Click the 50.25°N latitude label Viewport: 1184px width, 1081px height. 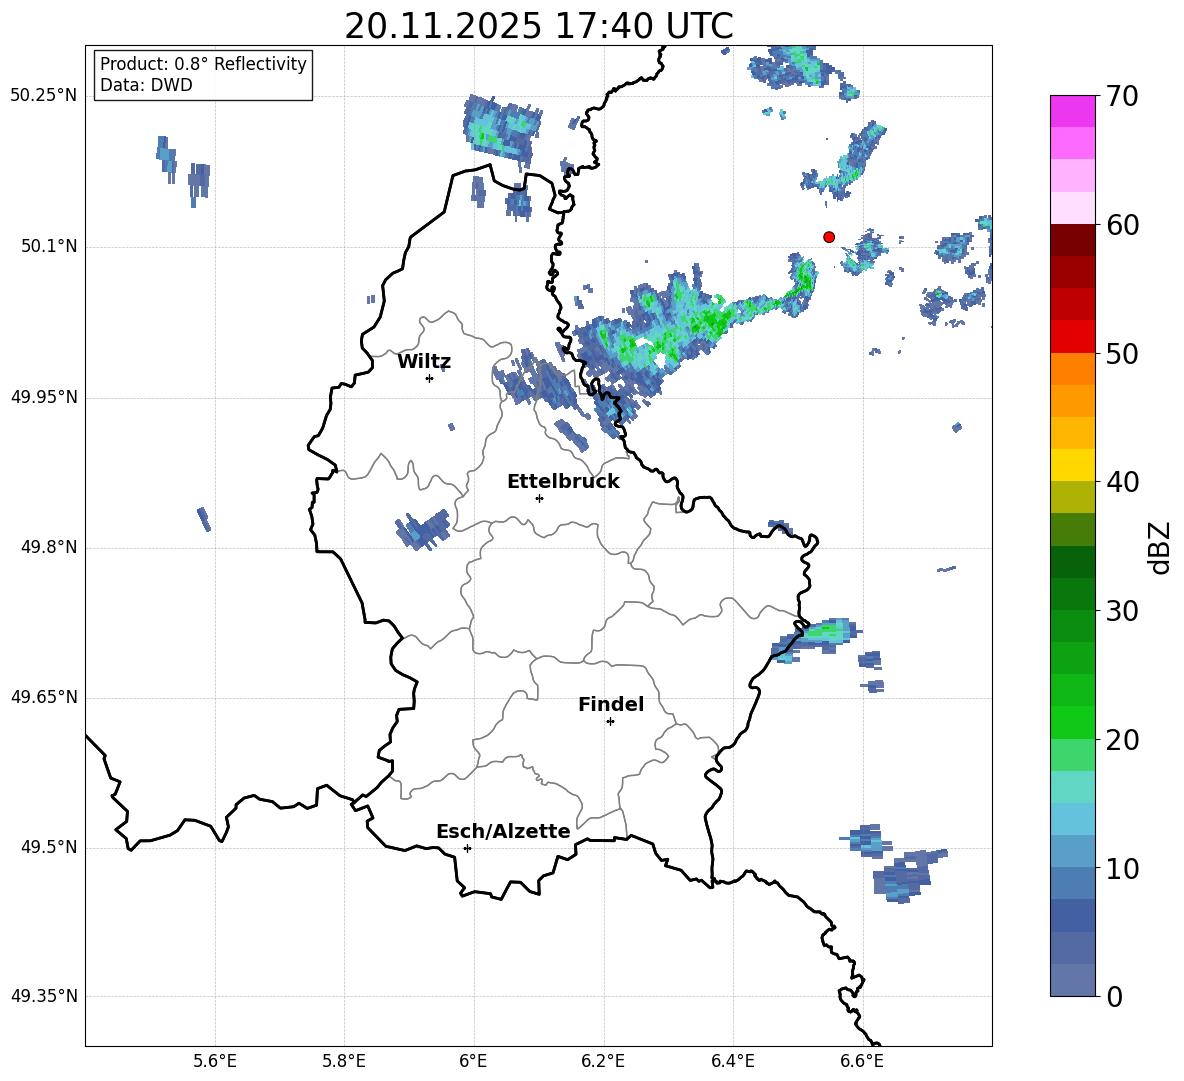pyautogui.click(x=44, y=96)
